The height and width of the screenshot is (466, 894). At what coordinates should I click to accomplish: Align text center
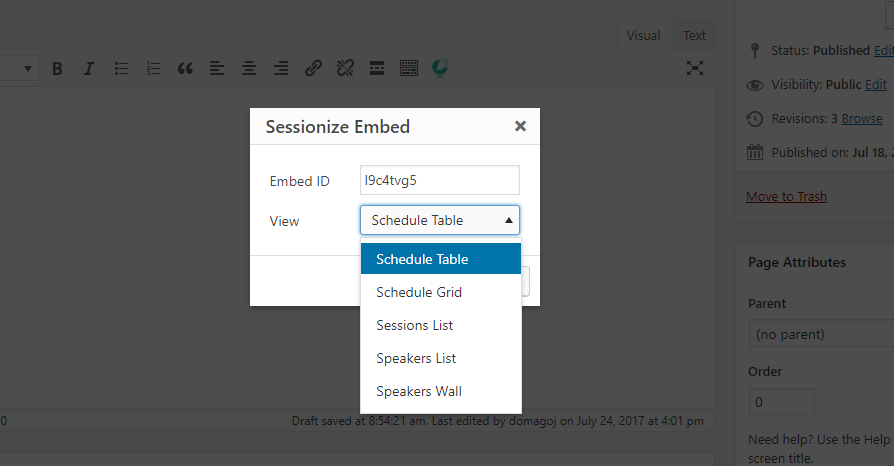[249, 69]
